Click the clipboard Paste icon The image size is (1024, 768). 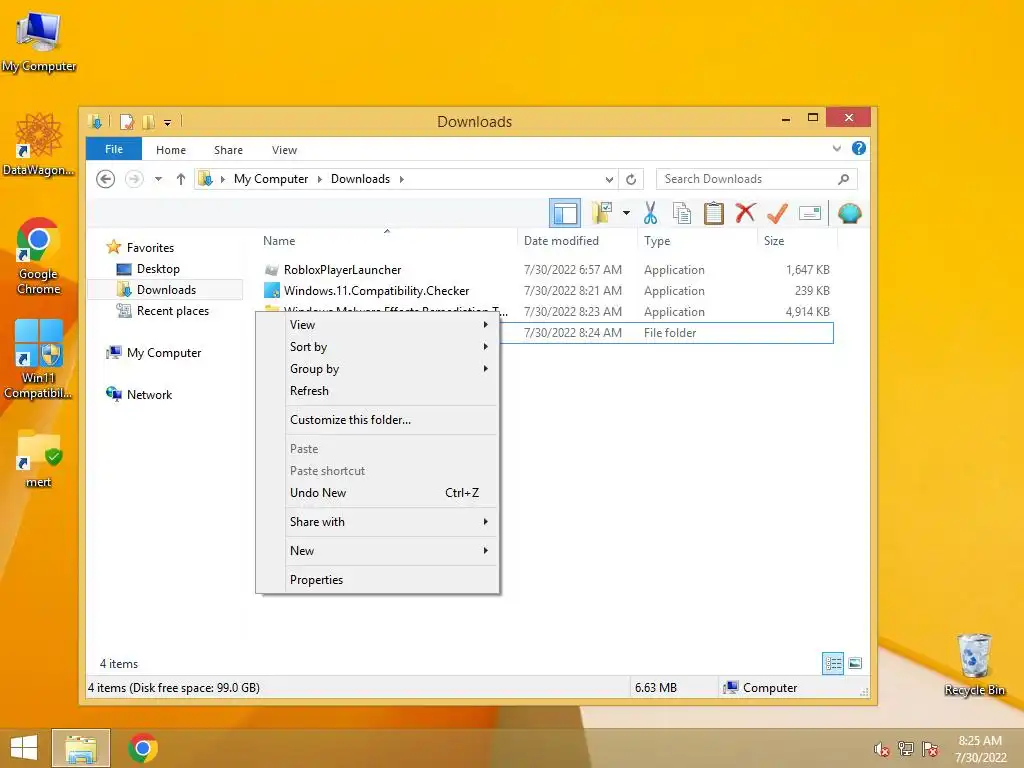click(x=713, y=213)
